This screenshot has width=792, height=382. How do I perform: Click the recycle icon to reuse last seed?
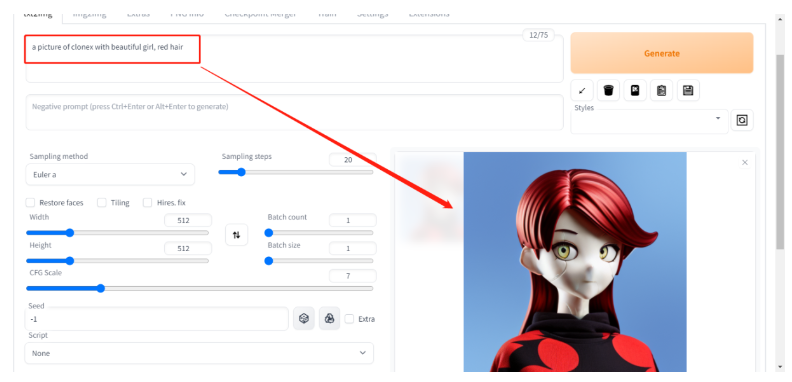click(329, 318)
